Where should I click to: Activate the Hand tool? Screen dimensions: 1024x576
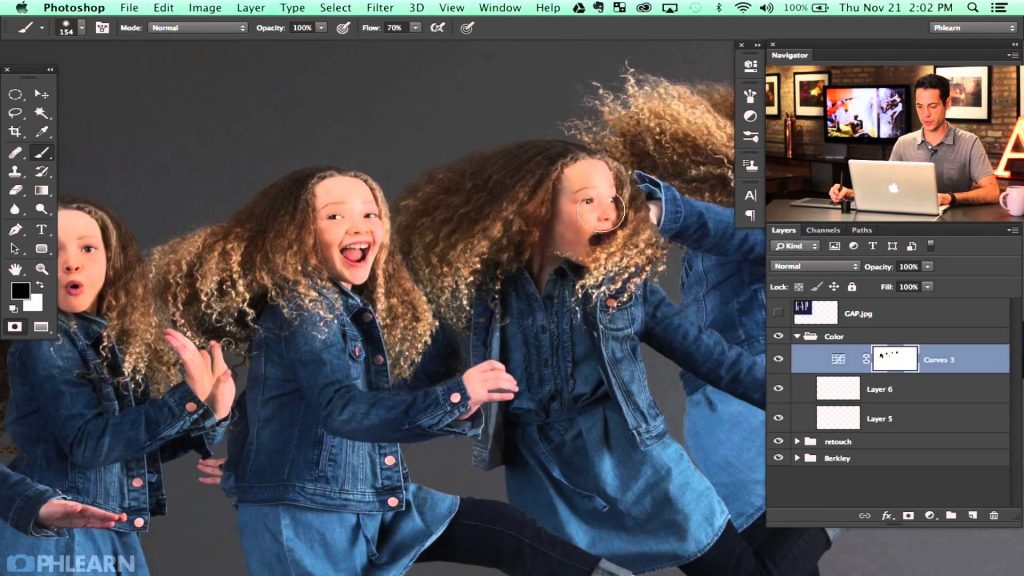(x=15, y=269)
